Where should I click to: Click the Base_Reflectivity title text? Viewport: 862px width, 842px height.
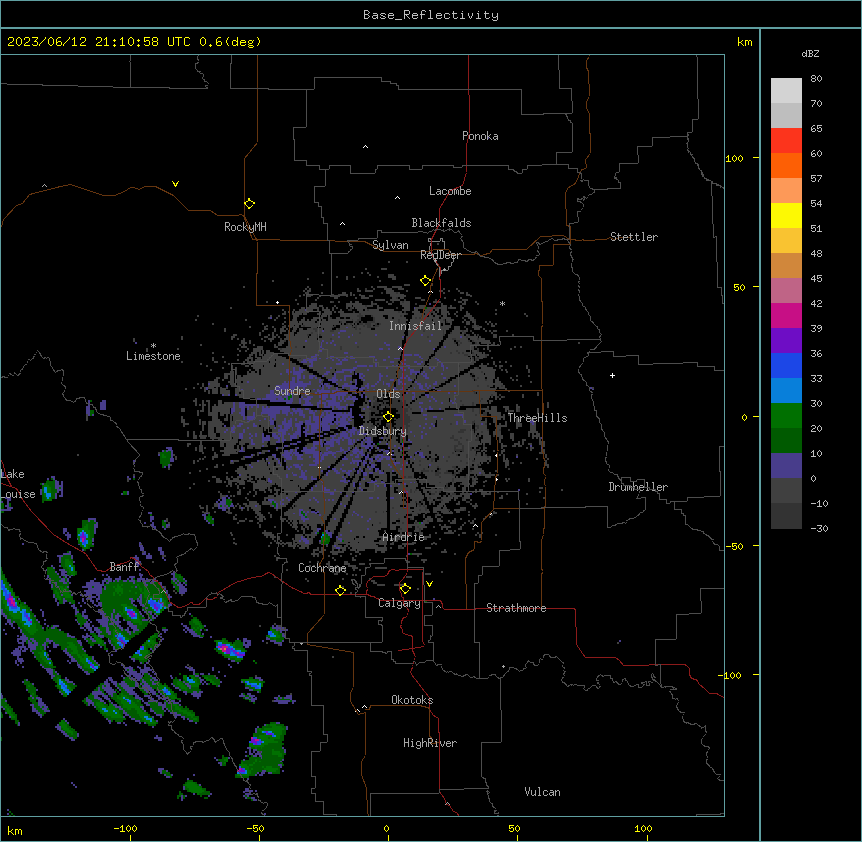[x=431, y=15]
